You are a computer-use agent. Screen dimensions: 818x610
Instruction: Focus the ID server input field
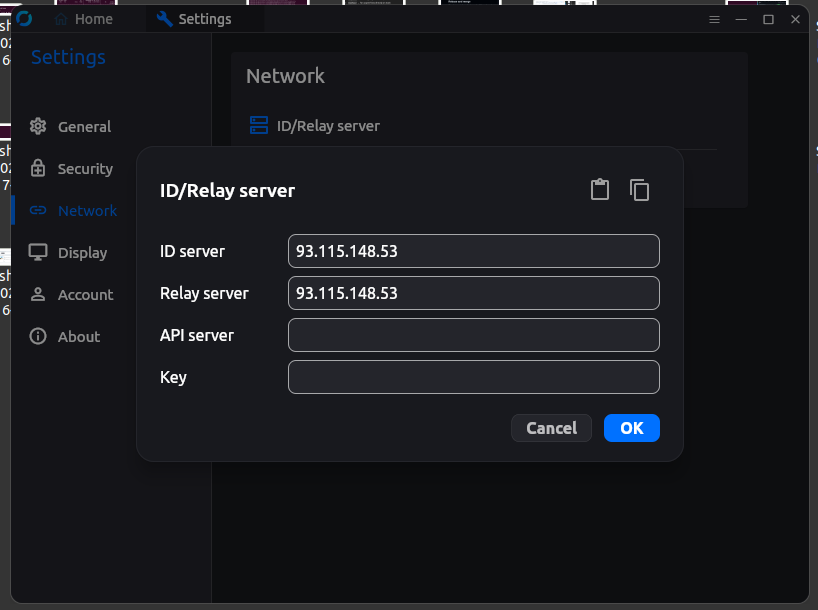(473, 251)
